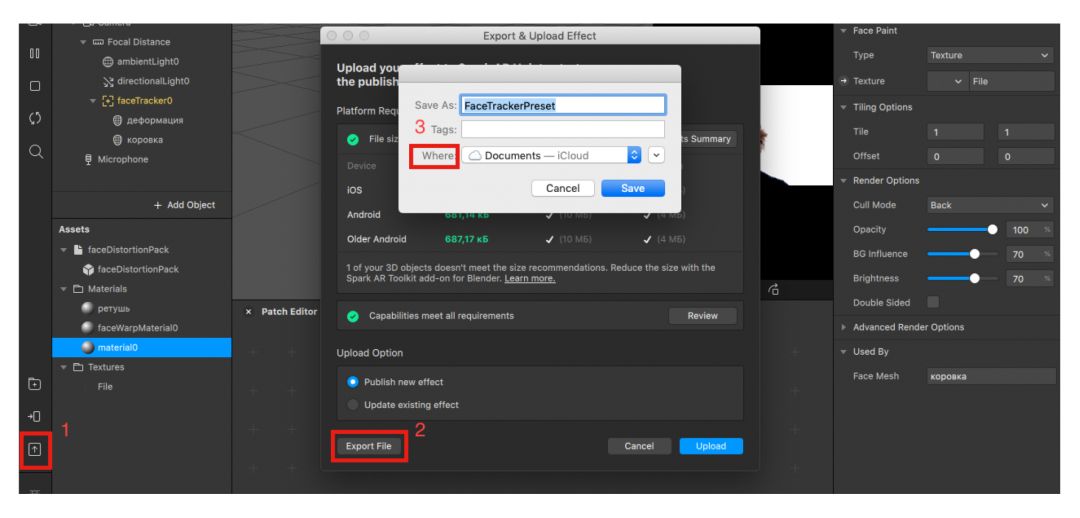Image resolution: width=1080 pixels, height=518 pixels.
Task: Open the Cull Mode dropdown
Action: [x=990, y=205]
